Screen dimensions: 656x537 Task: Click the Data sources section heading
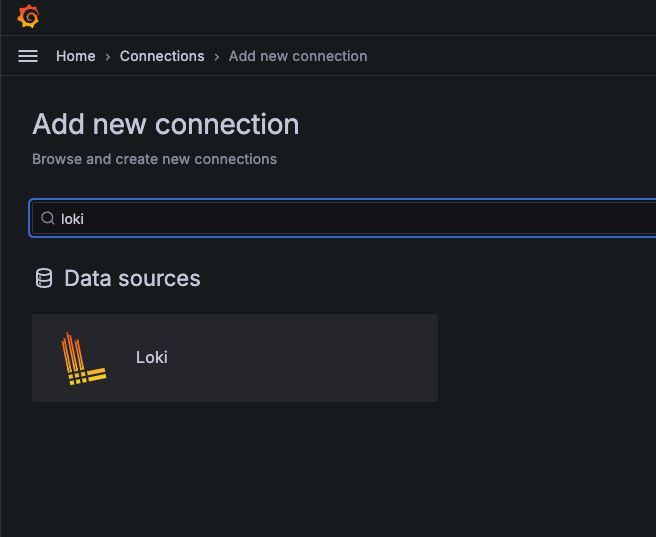(132, 279)
